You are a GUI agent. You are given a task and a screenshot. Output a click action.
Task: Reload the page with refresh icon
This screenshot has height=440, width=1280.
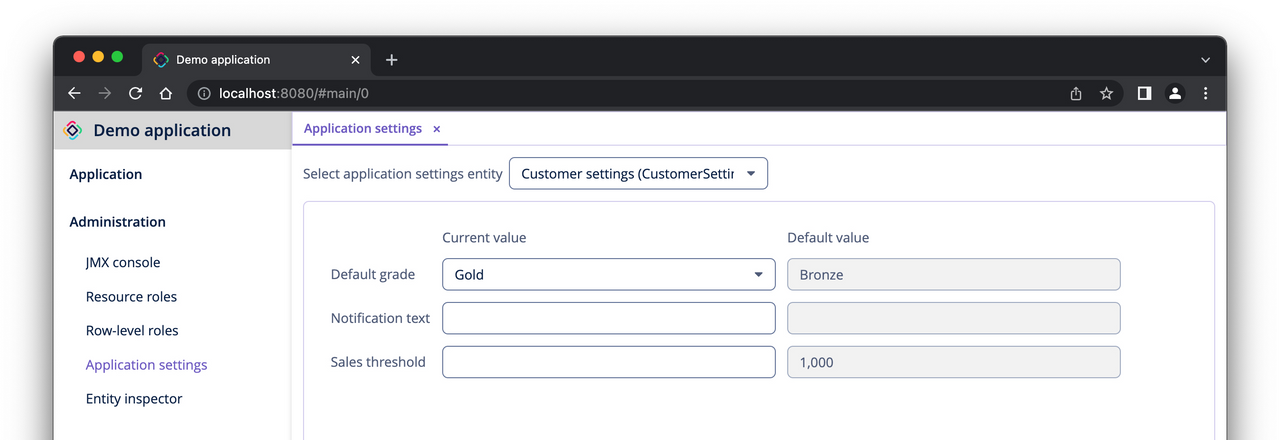(x=135, y=93)
